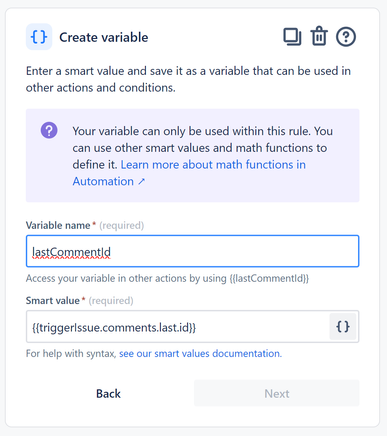Click the helper text showing {{lastCommentId}}
The image size is (387, 436).
pos(167,278)
